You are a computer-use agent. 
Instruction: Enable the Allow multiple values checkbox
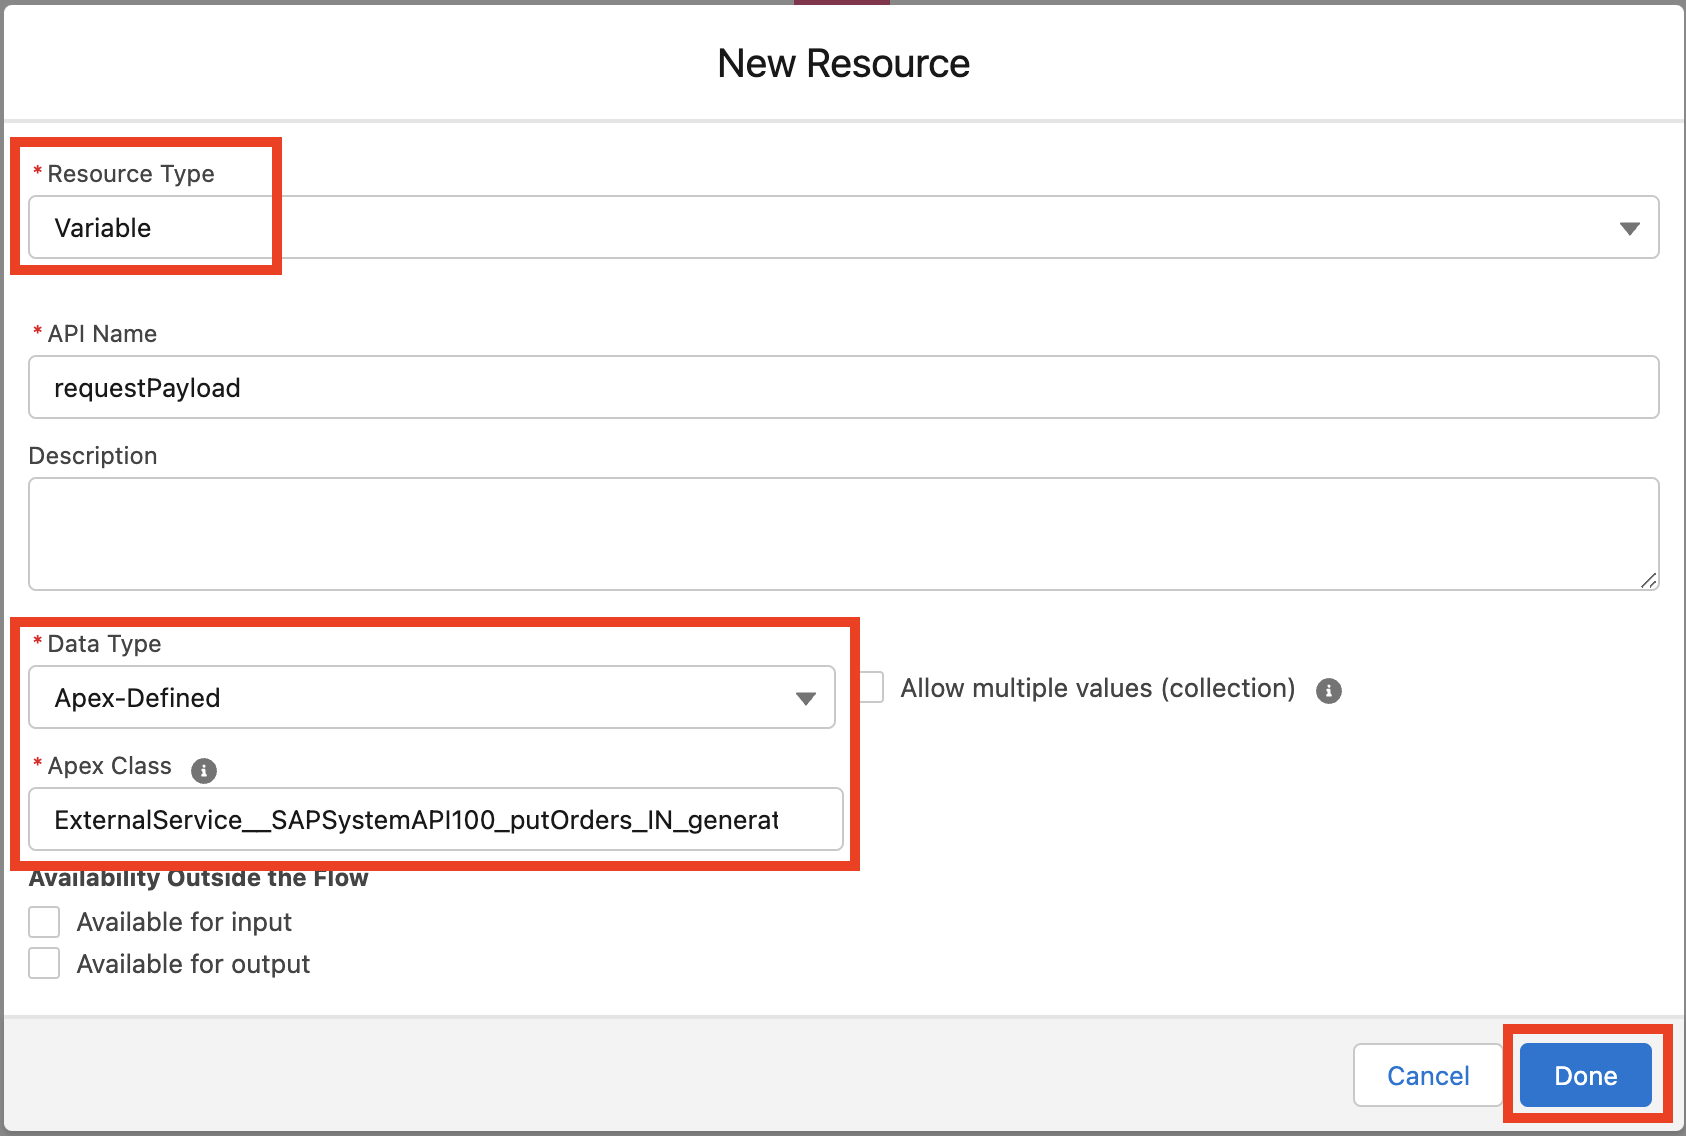point(872,688)
